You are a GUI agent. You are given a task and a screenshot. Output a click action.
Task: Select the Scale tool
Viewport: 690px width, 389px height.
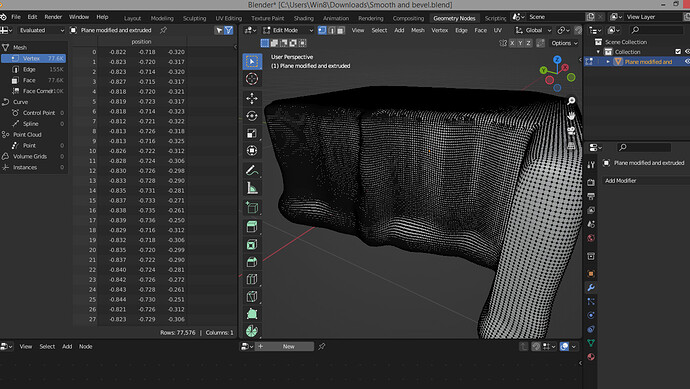(x=252, y=133)
